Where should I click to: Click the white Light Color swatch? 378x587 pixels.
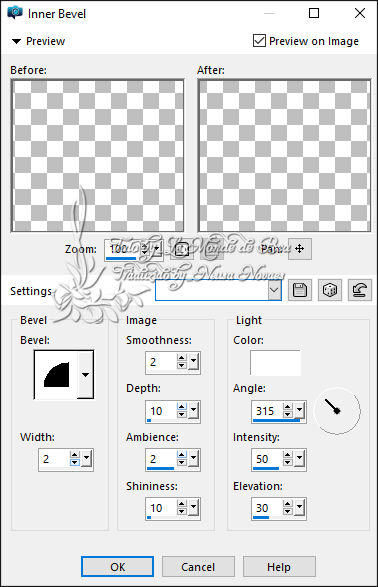[x=275, y=363]
